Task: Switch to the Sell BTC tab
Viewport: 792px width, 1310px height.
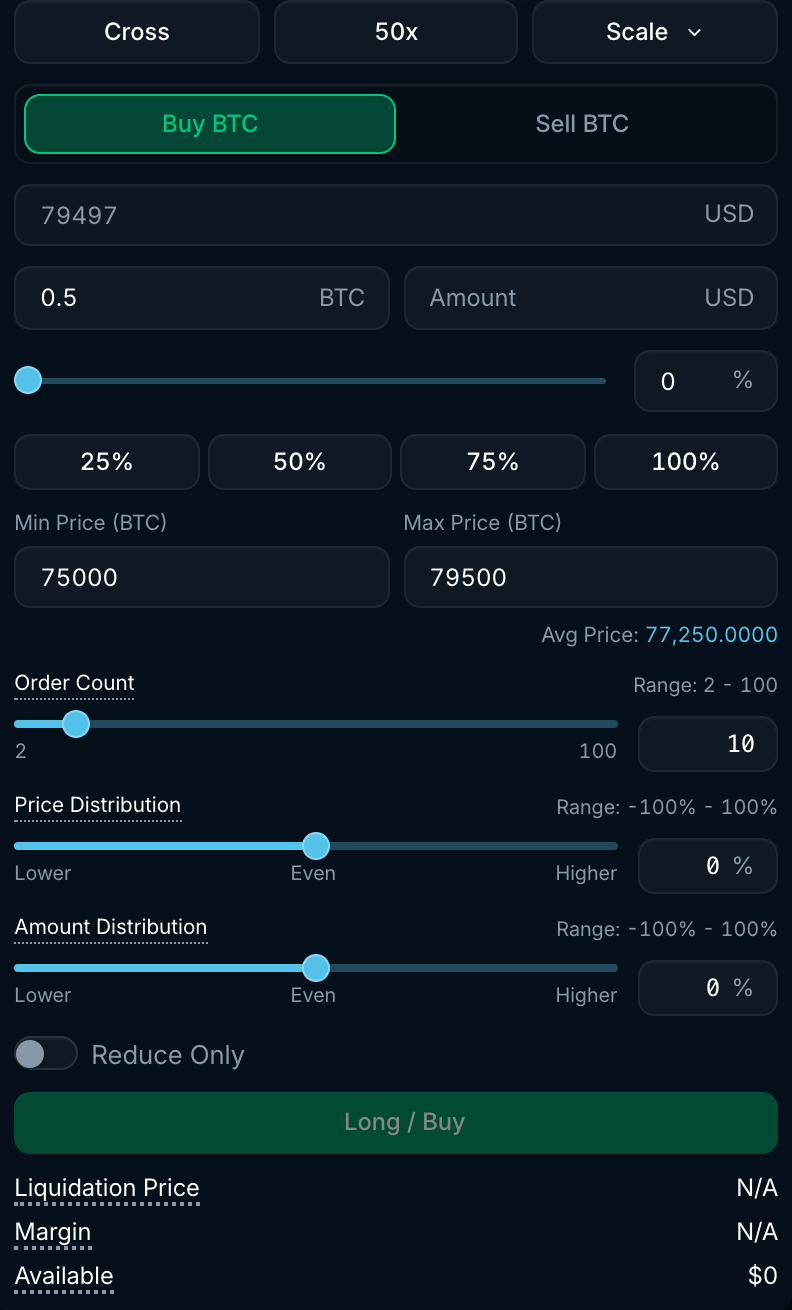Action: coord(582,124)
